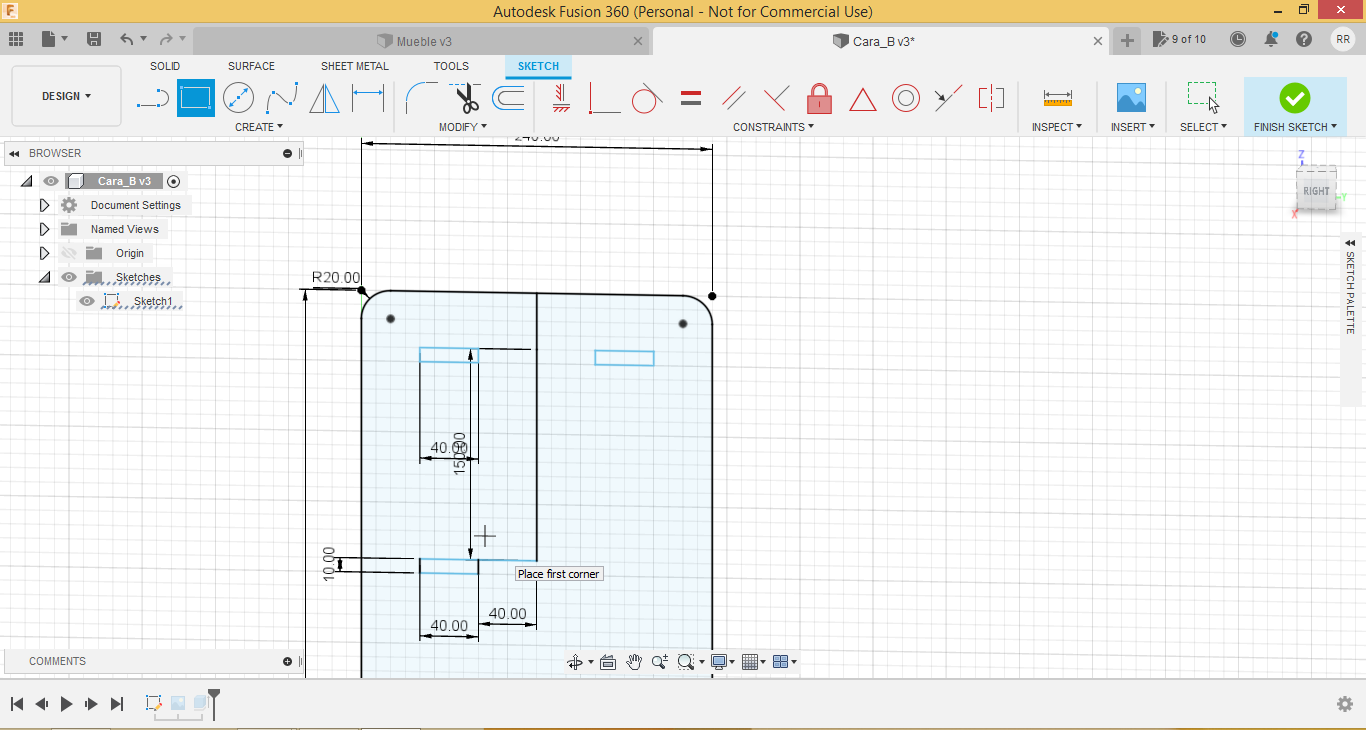Click the Sketch Dimension tool

point(368,98)
